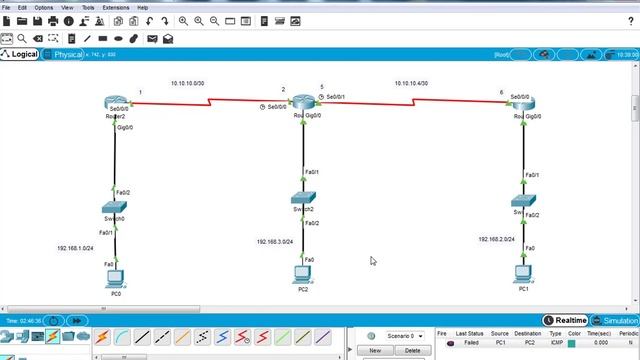
Task: Click the connection palette scrollbar thumb
Action: pos(124,357)
